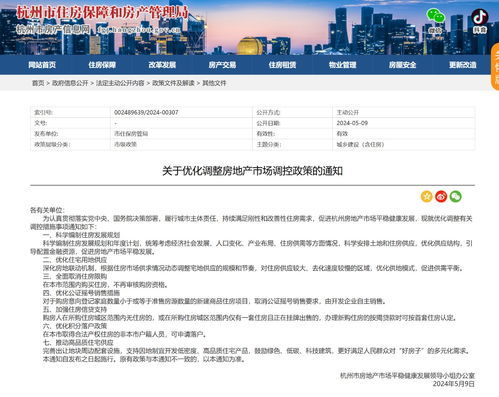This screenshot has width=499, height=397.
Task: Select 市住保房管局 publisher cell
Action: pos(131,134)
